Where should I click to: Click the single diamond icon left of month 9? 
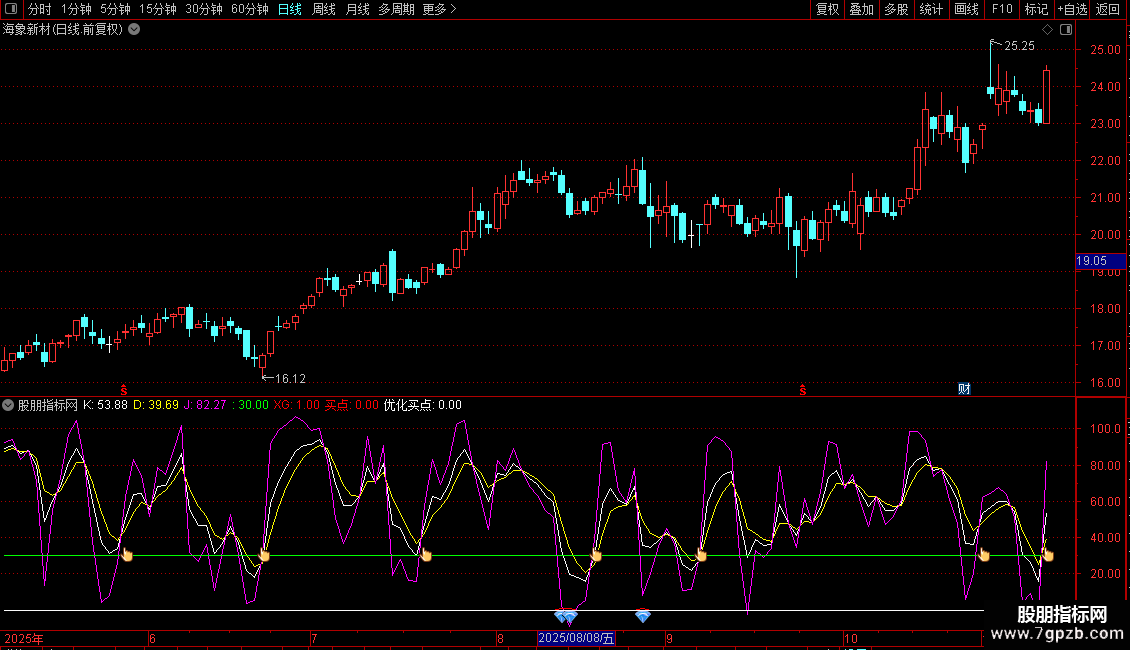pyautogui.click(x=643, y=616)
